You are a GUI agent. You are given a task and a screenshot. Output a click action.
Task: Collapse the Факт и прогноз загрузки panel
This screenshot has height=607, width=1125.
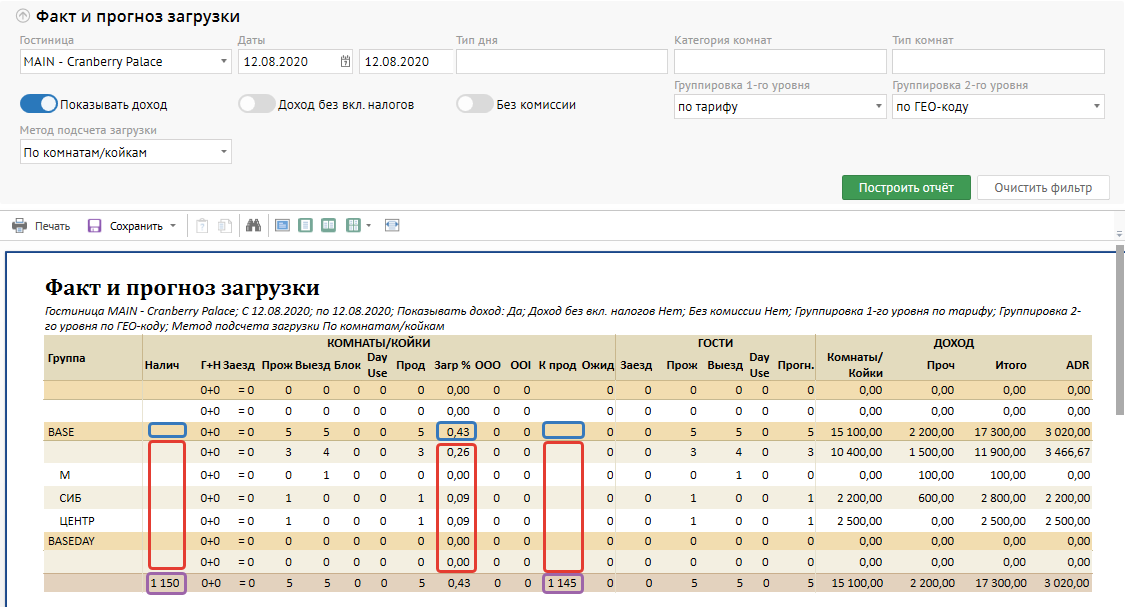pyautogui.click(x=23, y=17)
